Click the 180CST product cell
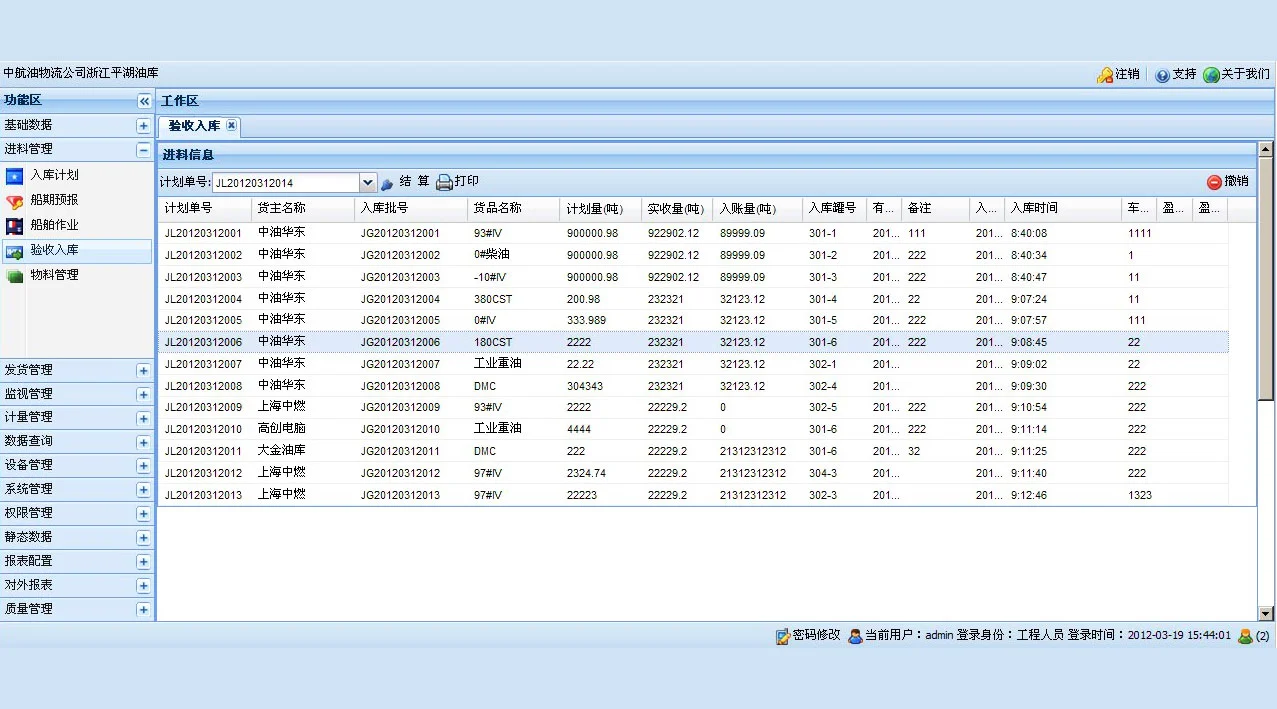The width and height of the screenshot is (1277, 709). (x=493, y=342)
